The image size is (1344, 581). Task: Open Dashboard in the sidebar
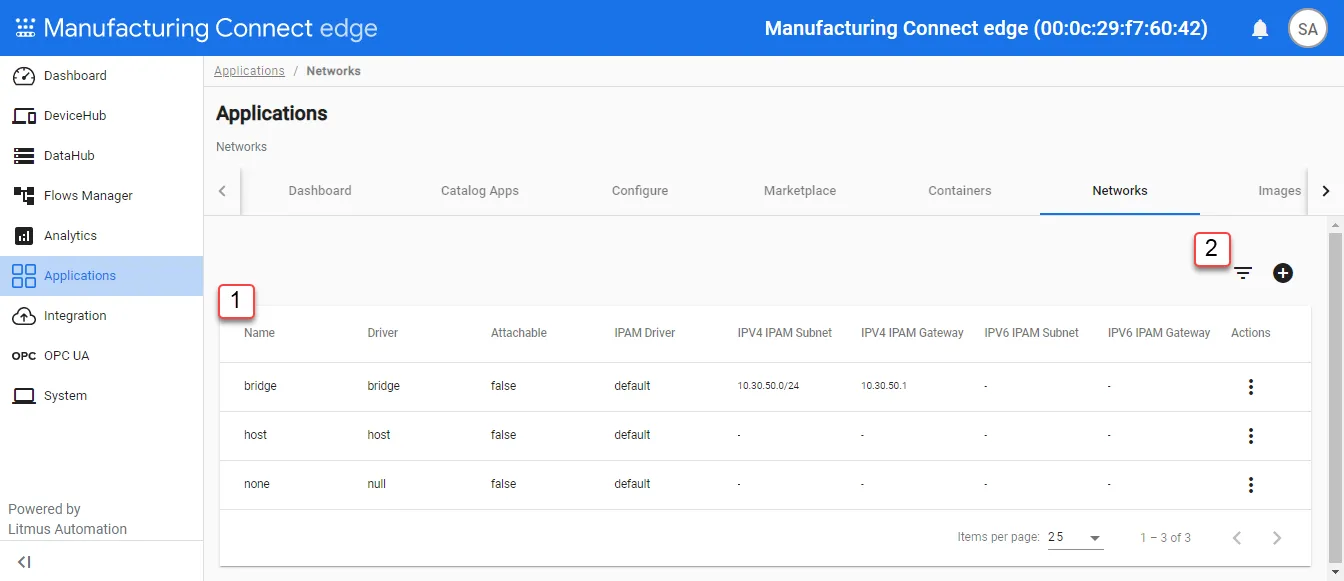[102, 76]
